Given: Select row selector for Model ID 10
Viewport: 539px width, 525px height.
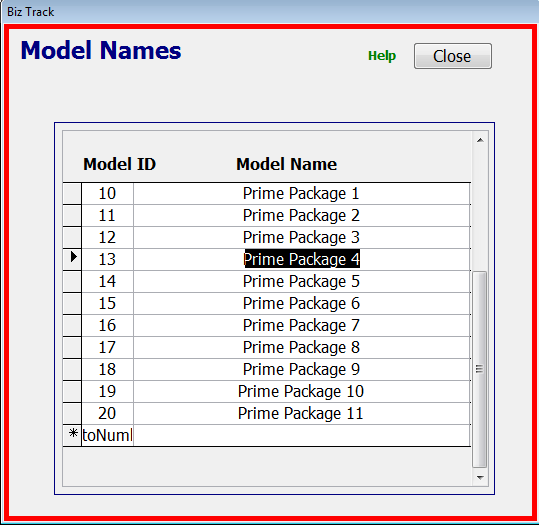Looking at the screenshot, I should (x=72, y=194).
